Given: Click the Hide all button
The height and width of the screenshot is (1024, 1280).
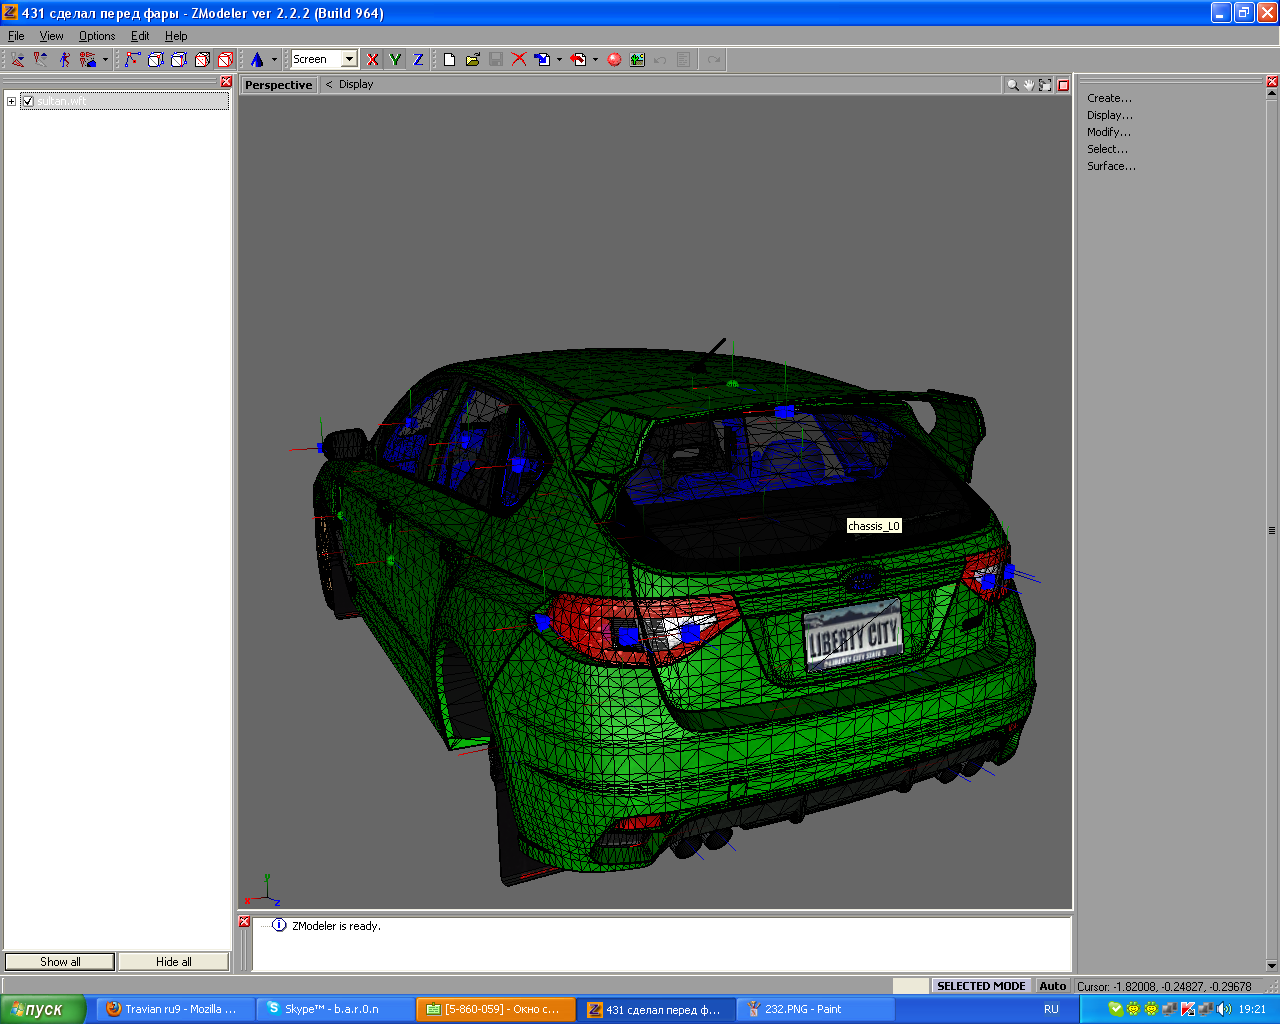Looking at the screenshot, I should 173,962.
